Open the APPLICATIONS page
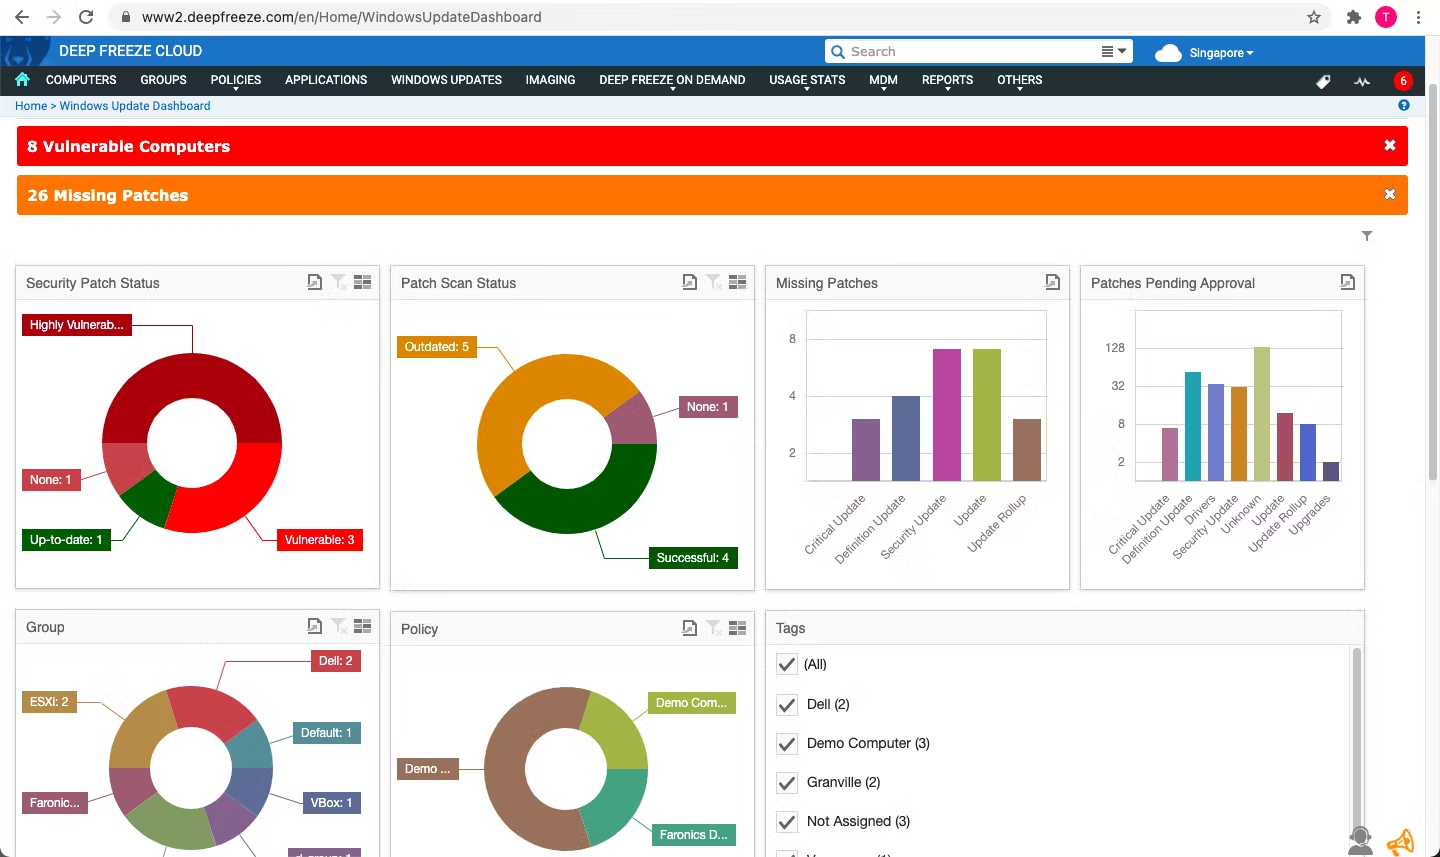 [326, 80]
